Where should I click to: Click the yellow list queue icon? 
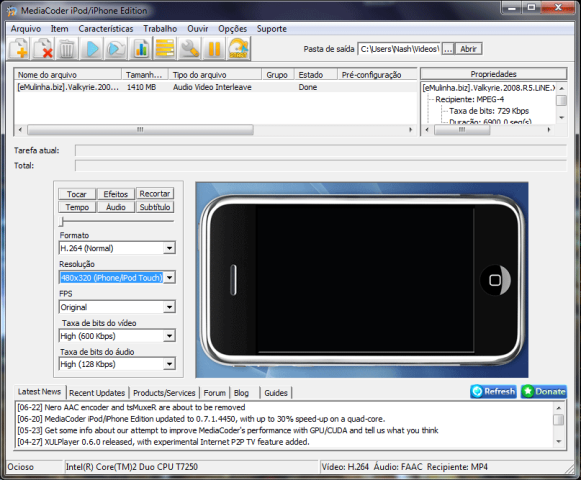pyautogui.click(x=165, y=49)
